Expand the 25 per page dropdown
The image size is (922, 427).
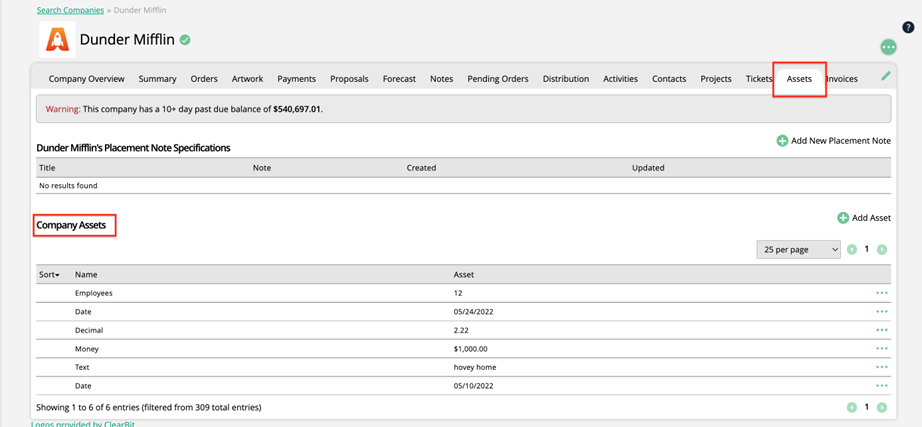pos(798,249)
